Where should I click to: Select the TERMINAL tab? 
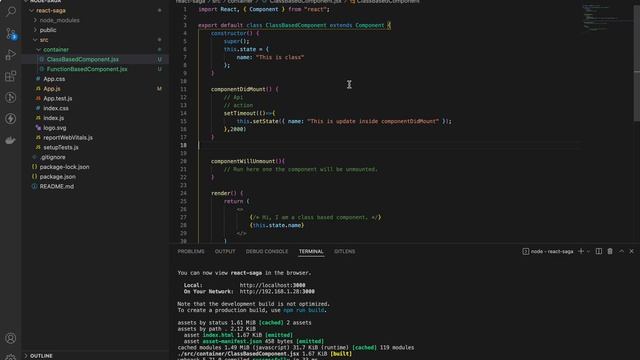[311, 251]
